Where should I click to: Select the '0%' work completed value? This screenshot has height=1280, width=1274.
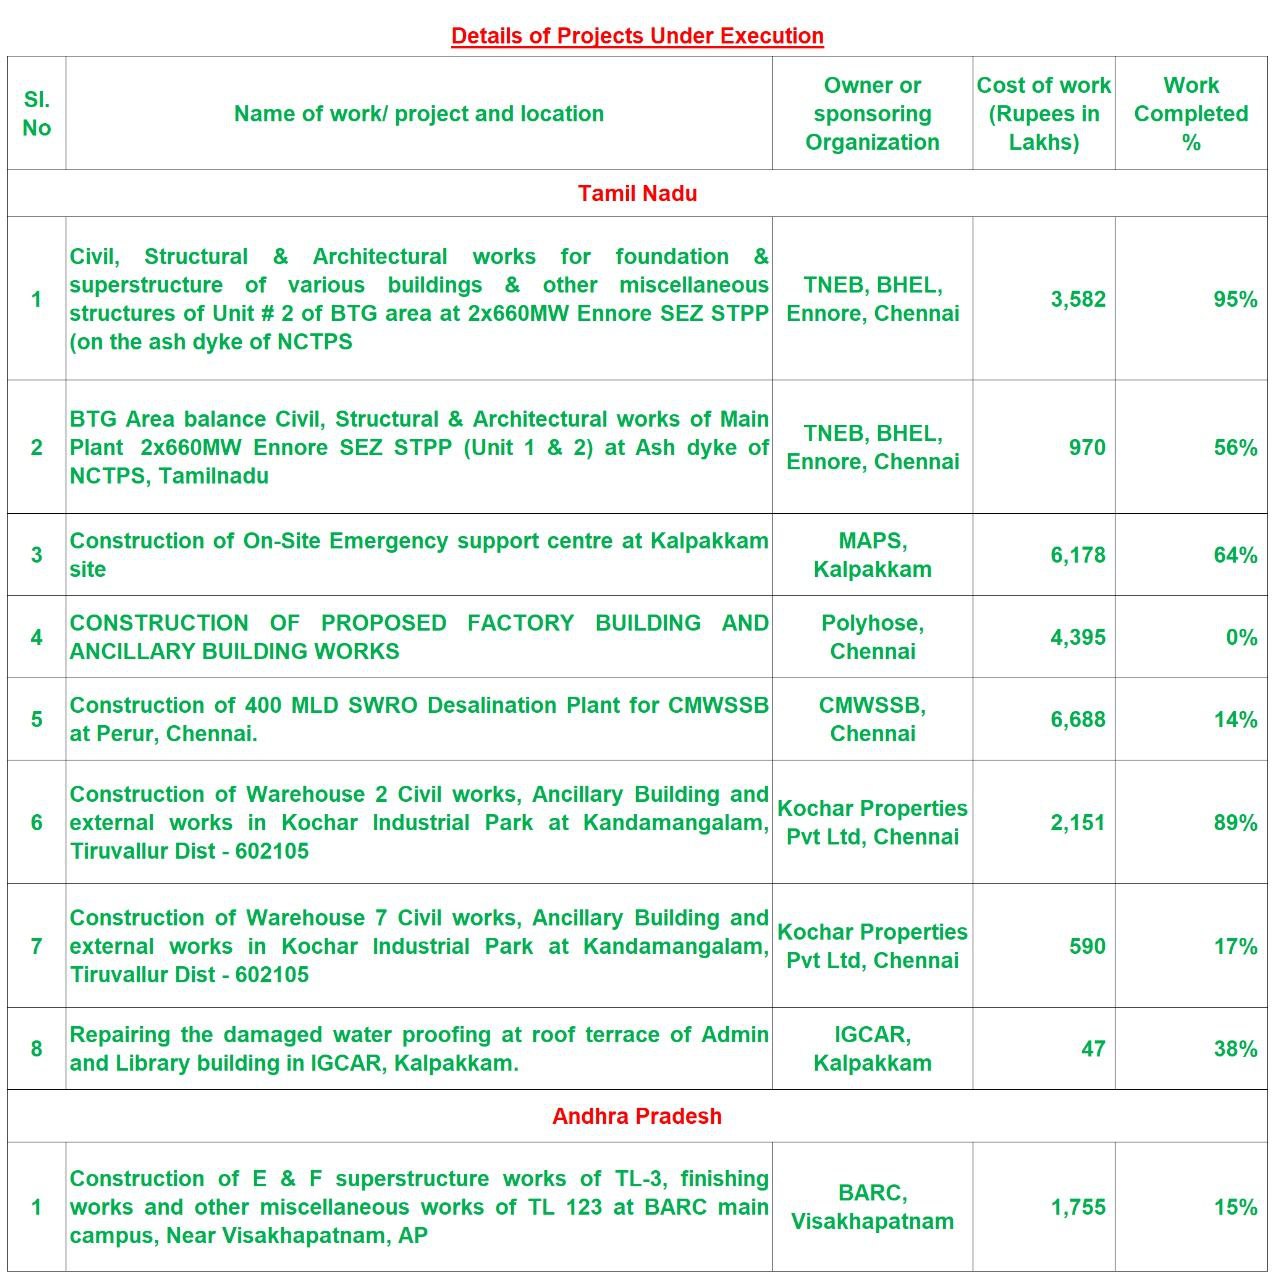click(x=1242, y=637)
